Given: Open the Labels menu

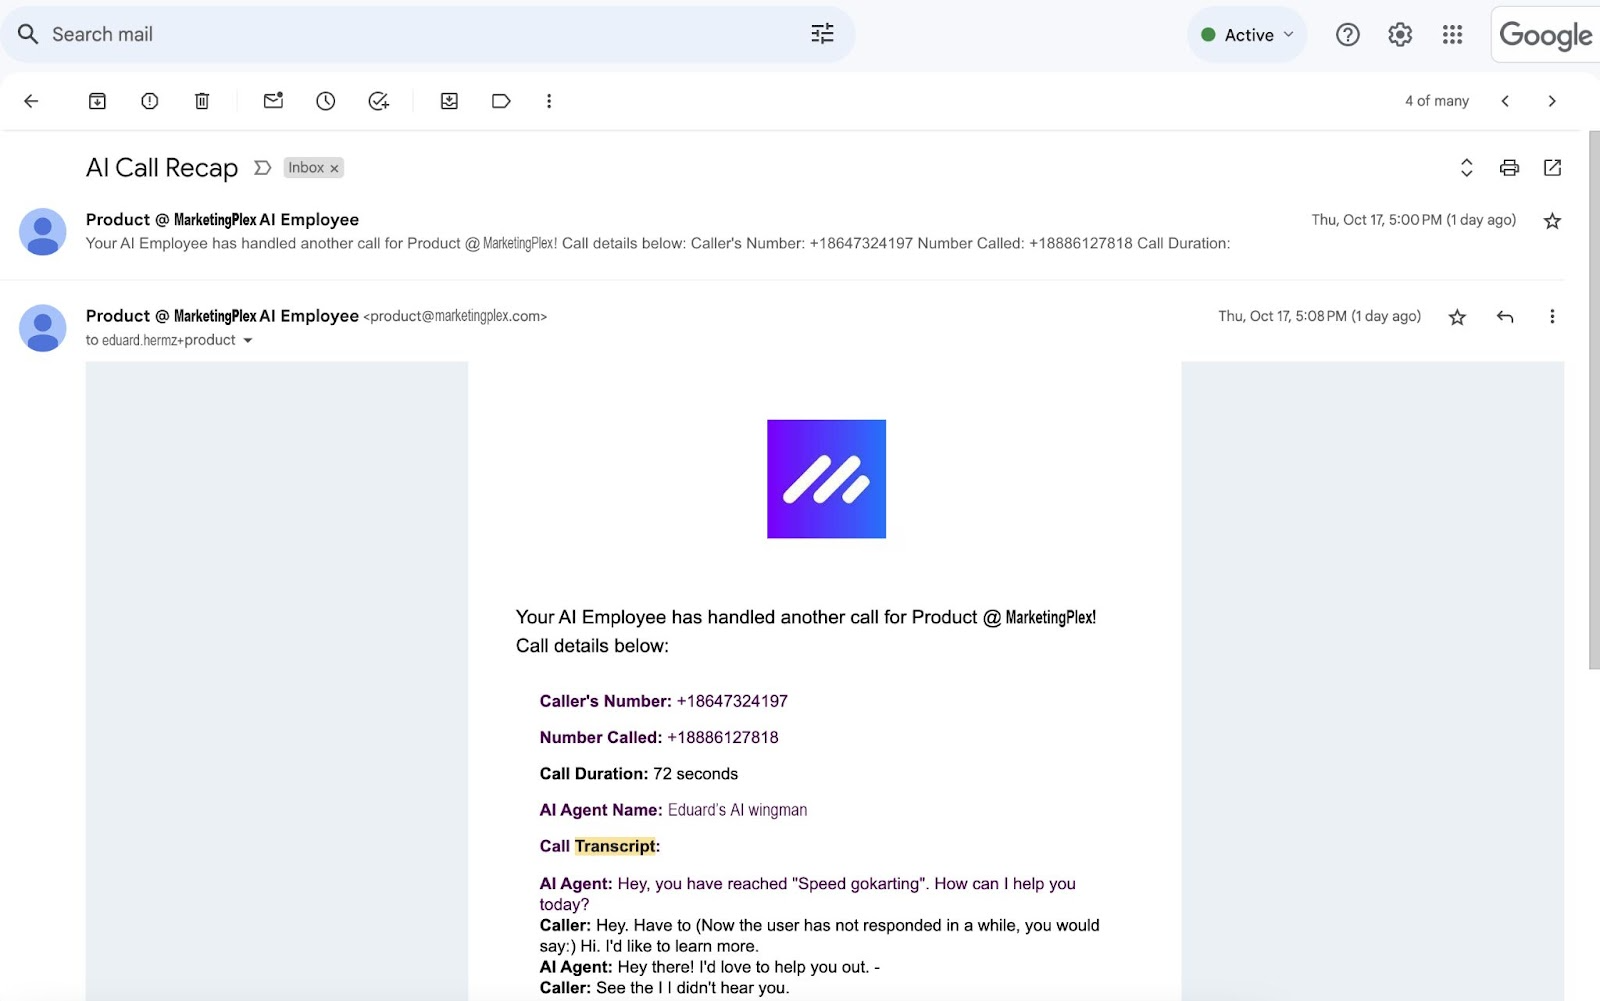Looking at the screenshot, I should [501, 101].
